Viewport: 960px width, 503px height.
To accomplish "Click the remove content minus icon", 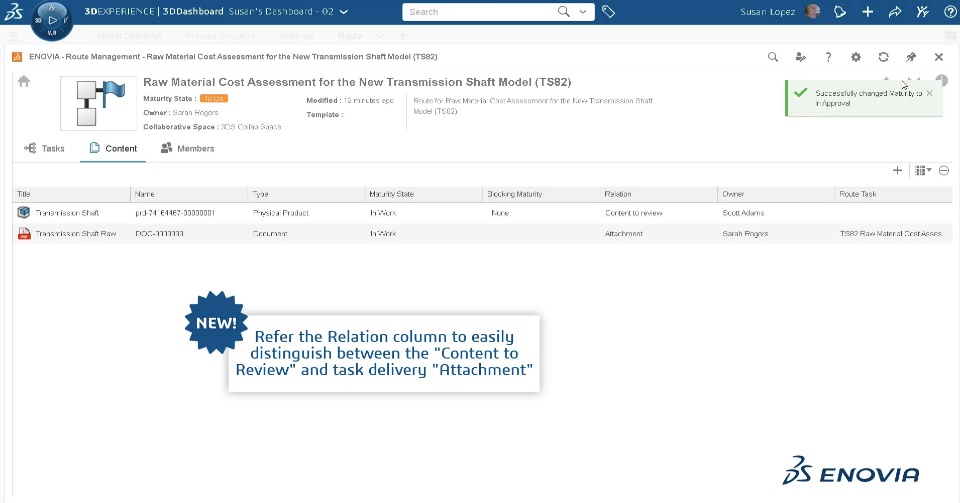I will tap(944, 171).
